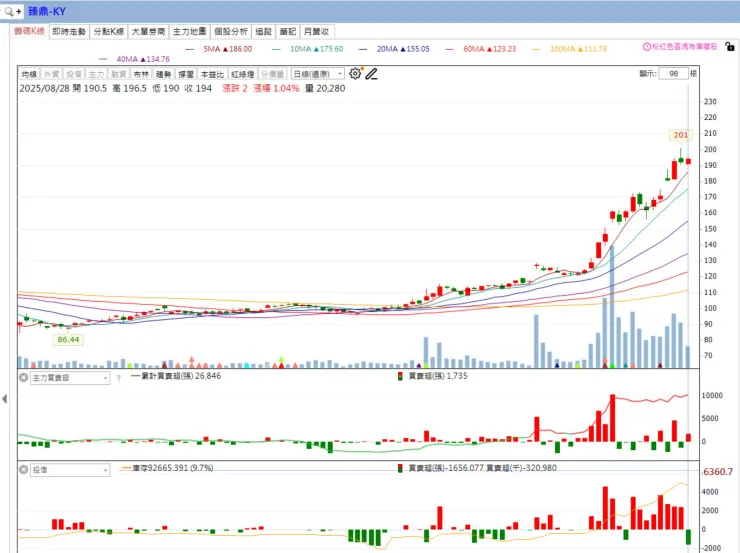The width and height of the screenshot is (740, 553).
Task: Open the 投信 indicator dropdown in lower panel
Action: (x=70, y=470)
